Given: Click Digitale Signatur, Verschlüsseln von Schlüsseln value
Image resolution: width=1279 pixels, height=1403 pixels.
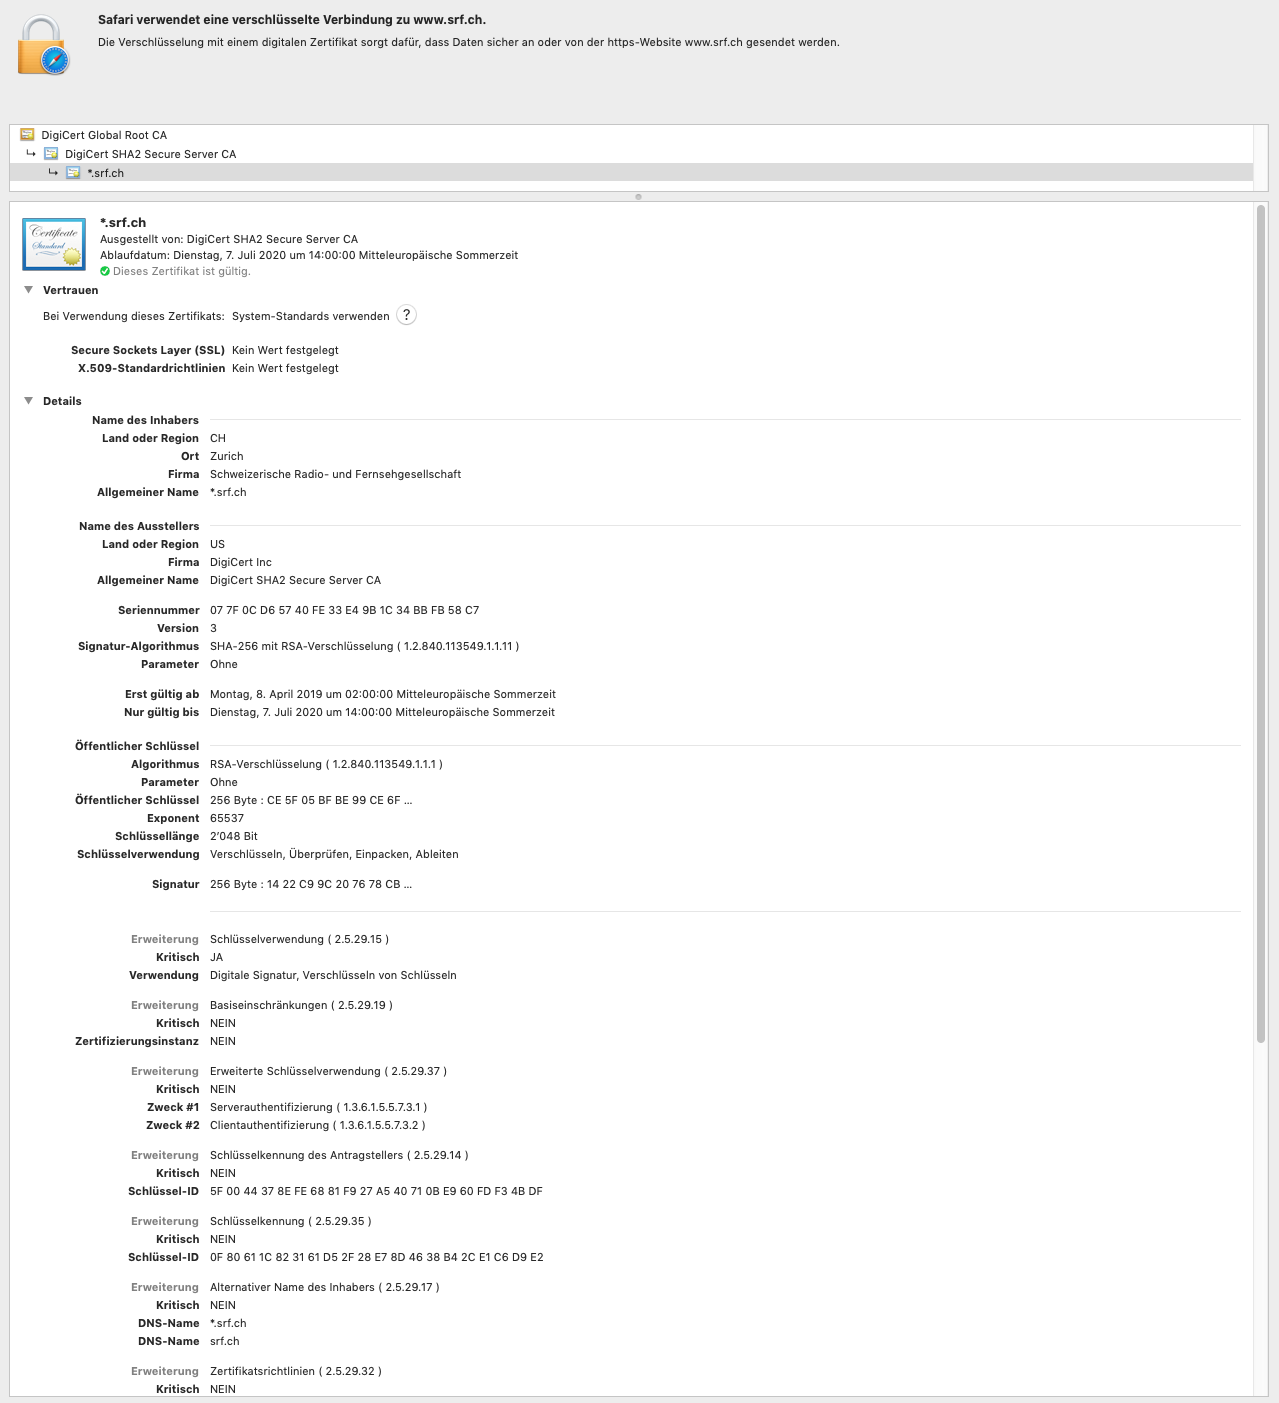Looking at the screenshot, I should click(333, 975).
